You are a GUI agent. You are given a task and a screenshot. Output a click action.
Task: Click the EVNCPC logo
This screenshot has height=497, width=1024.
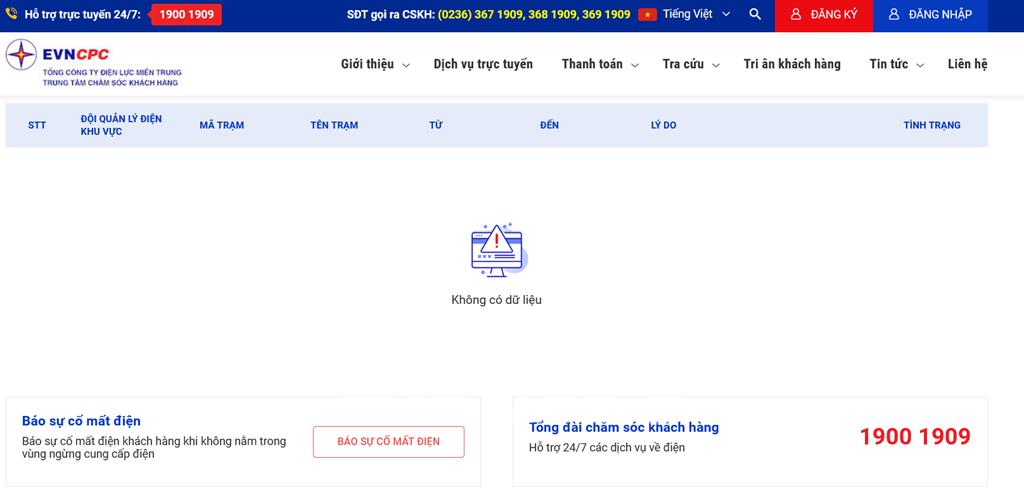pos(92,64)
